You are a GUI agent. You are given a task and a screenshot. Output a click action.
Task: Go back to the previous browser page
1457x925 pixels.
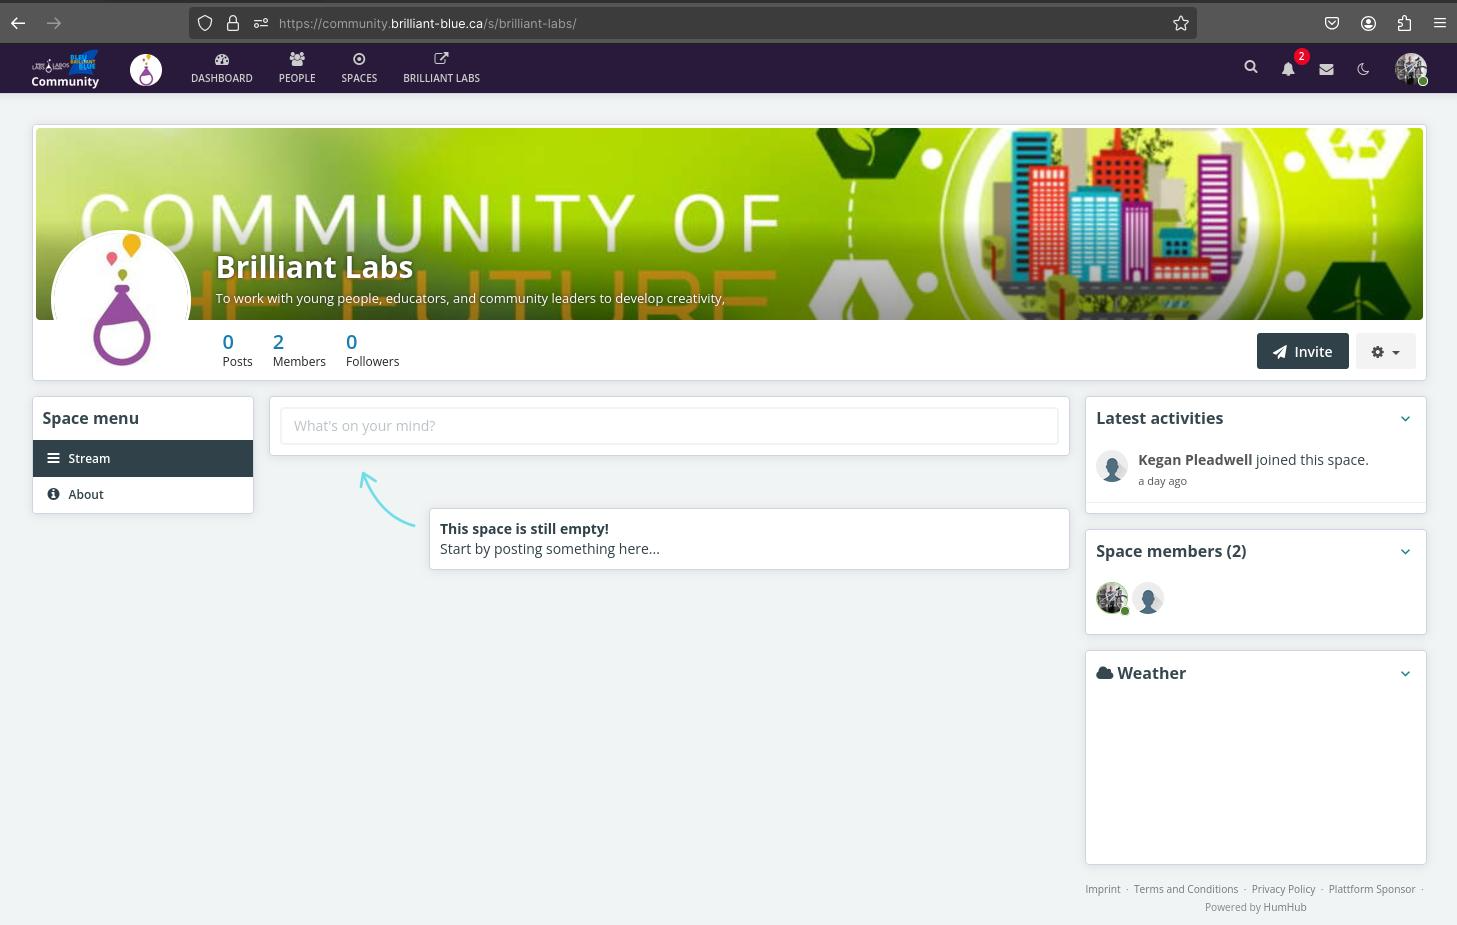tap(18, 23)
